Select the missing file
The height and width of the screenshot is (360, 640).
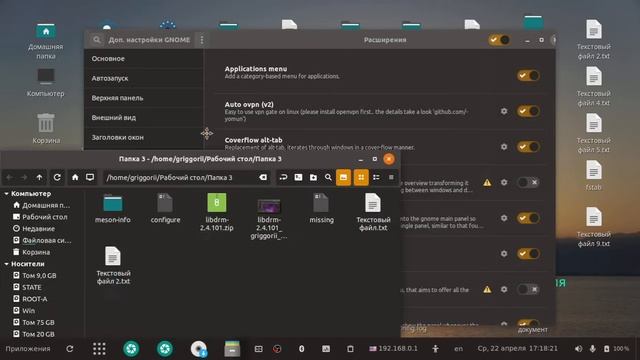click(321, 208)
